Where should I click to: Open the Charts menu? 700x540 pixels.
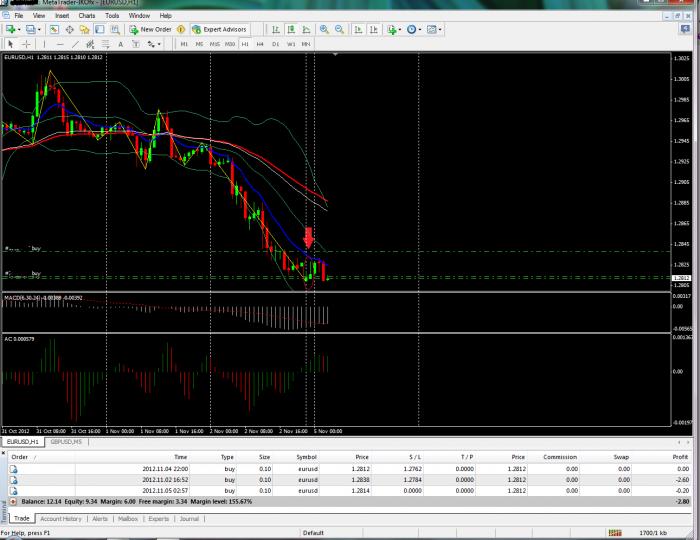pos(87,16)
